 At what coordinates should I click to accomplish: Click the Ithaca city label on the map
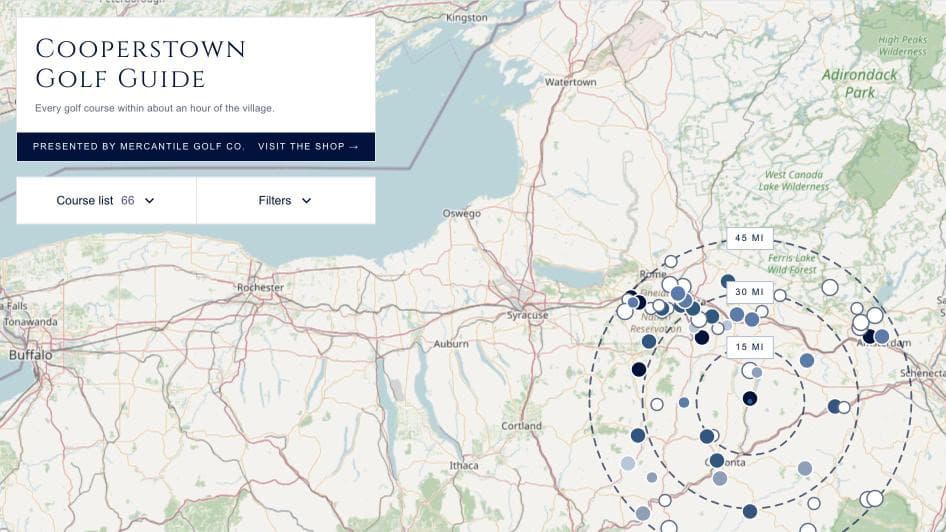pyautogui.click(x=464, y=465)
